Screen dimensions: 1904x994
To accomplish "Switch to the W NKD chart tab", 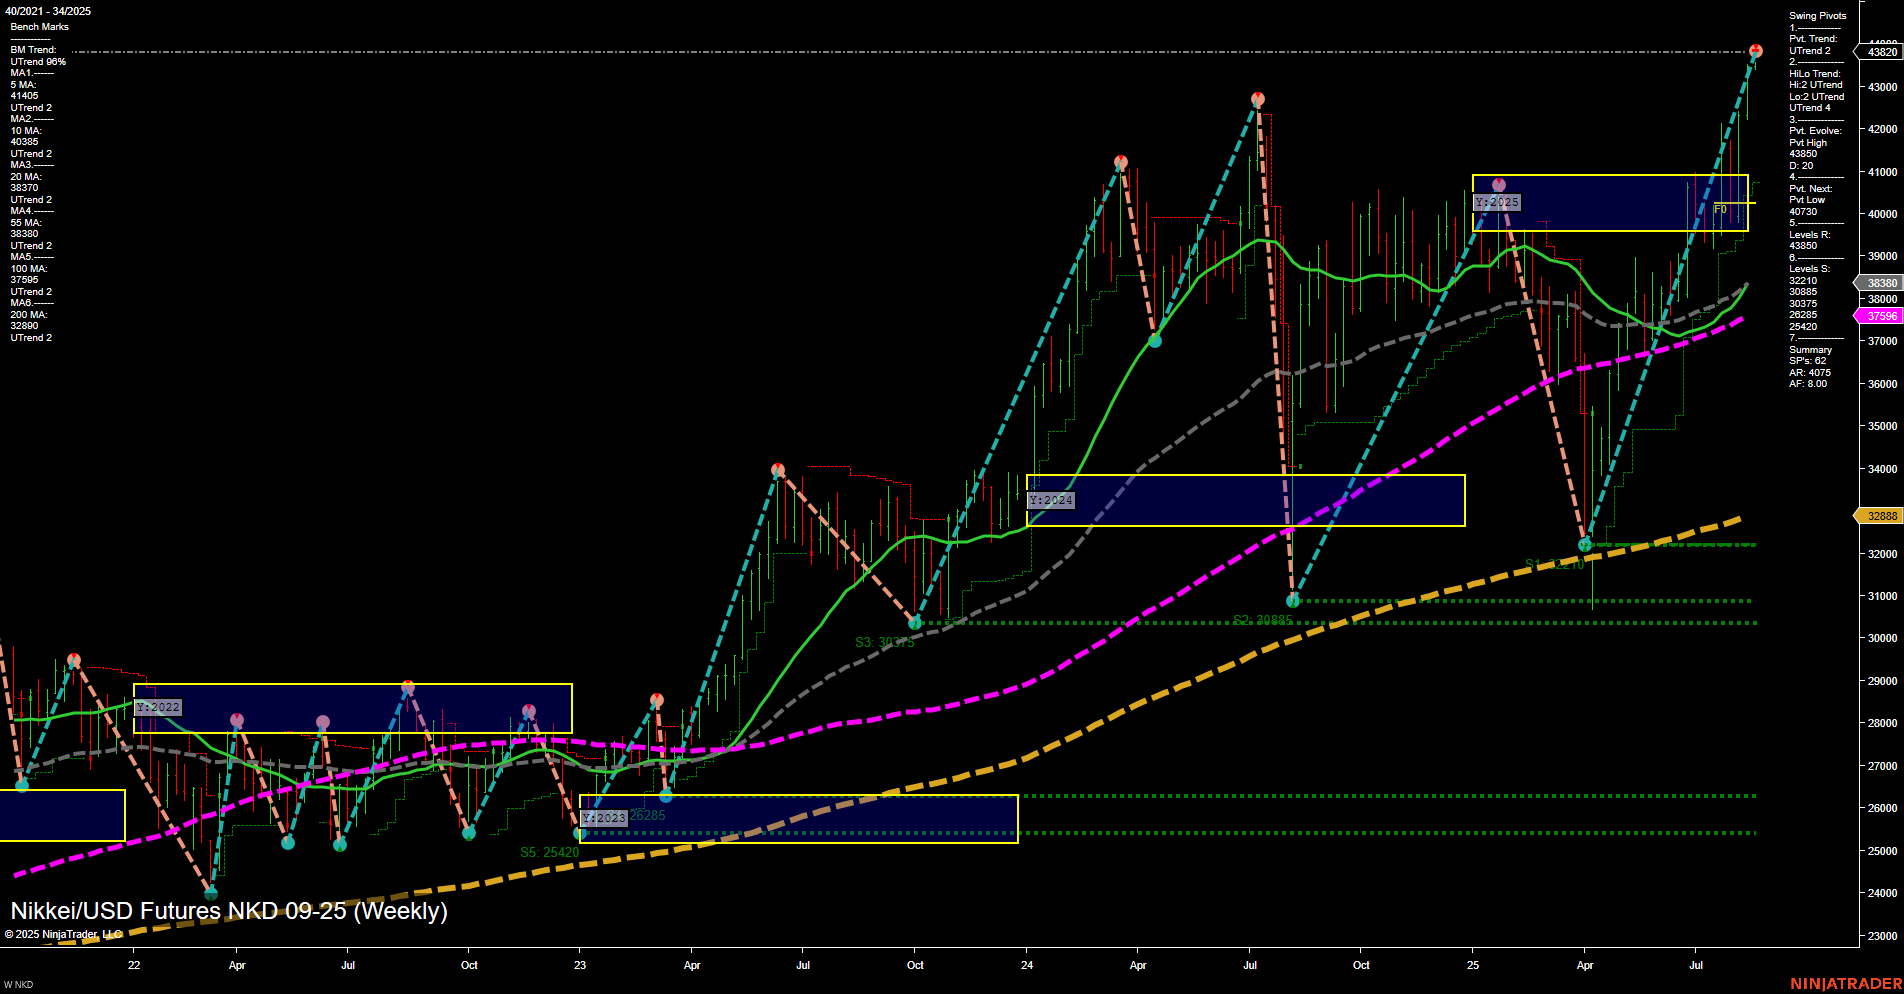I will 20,984.
